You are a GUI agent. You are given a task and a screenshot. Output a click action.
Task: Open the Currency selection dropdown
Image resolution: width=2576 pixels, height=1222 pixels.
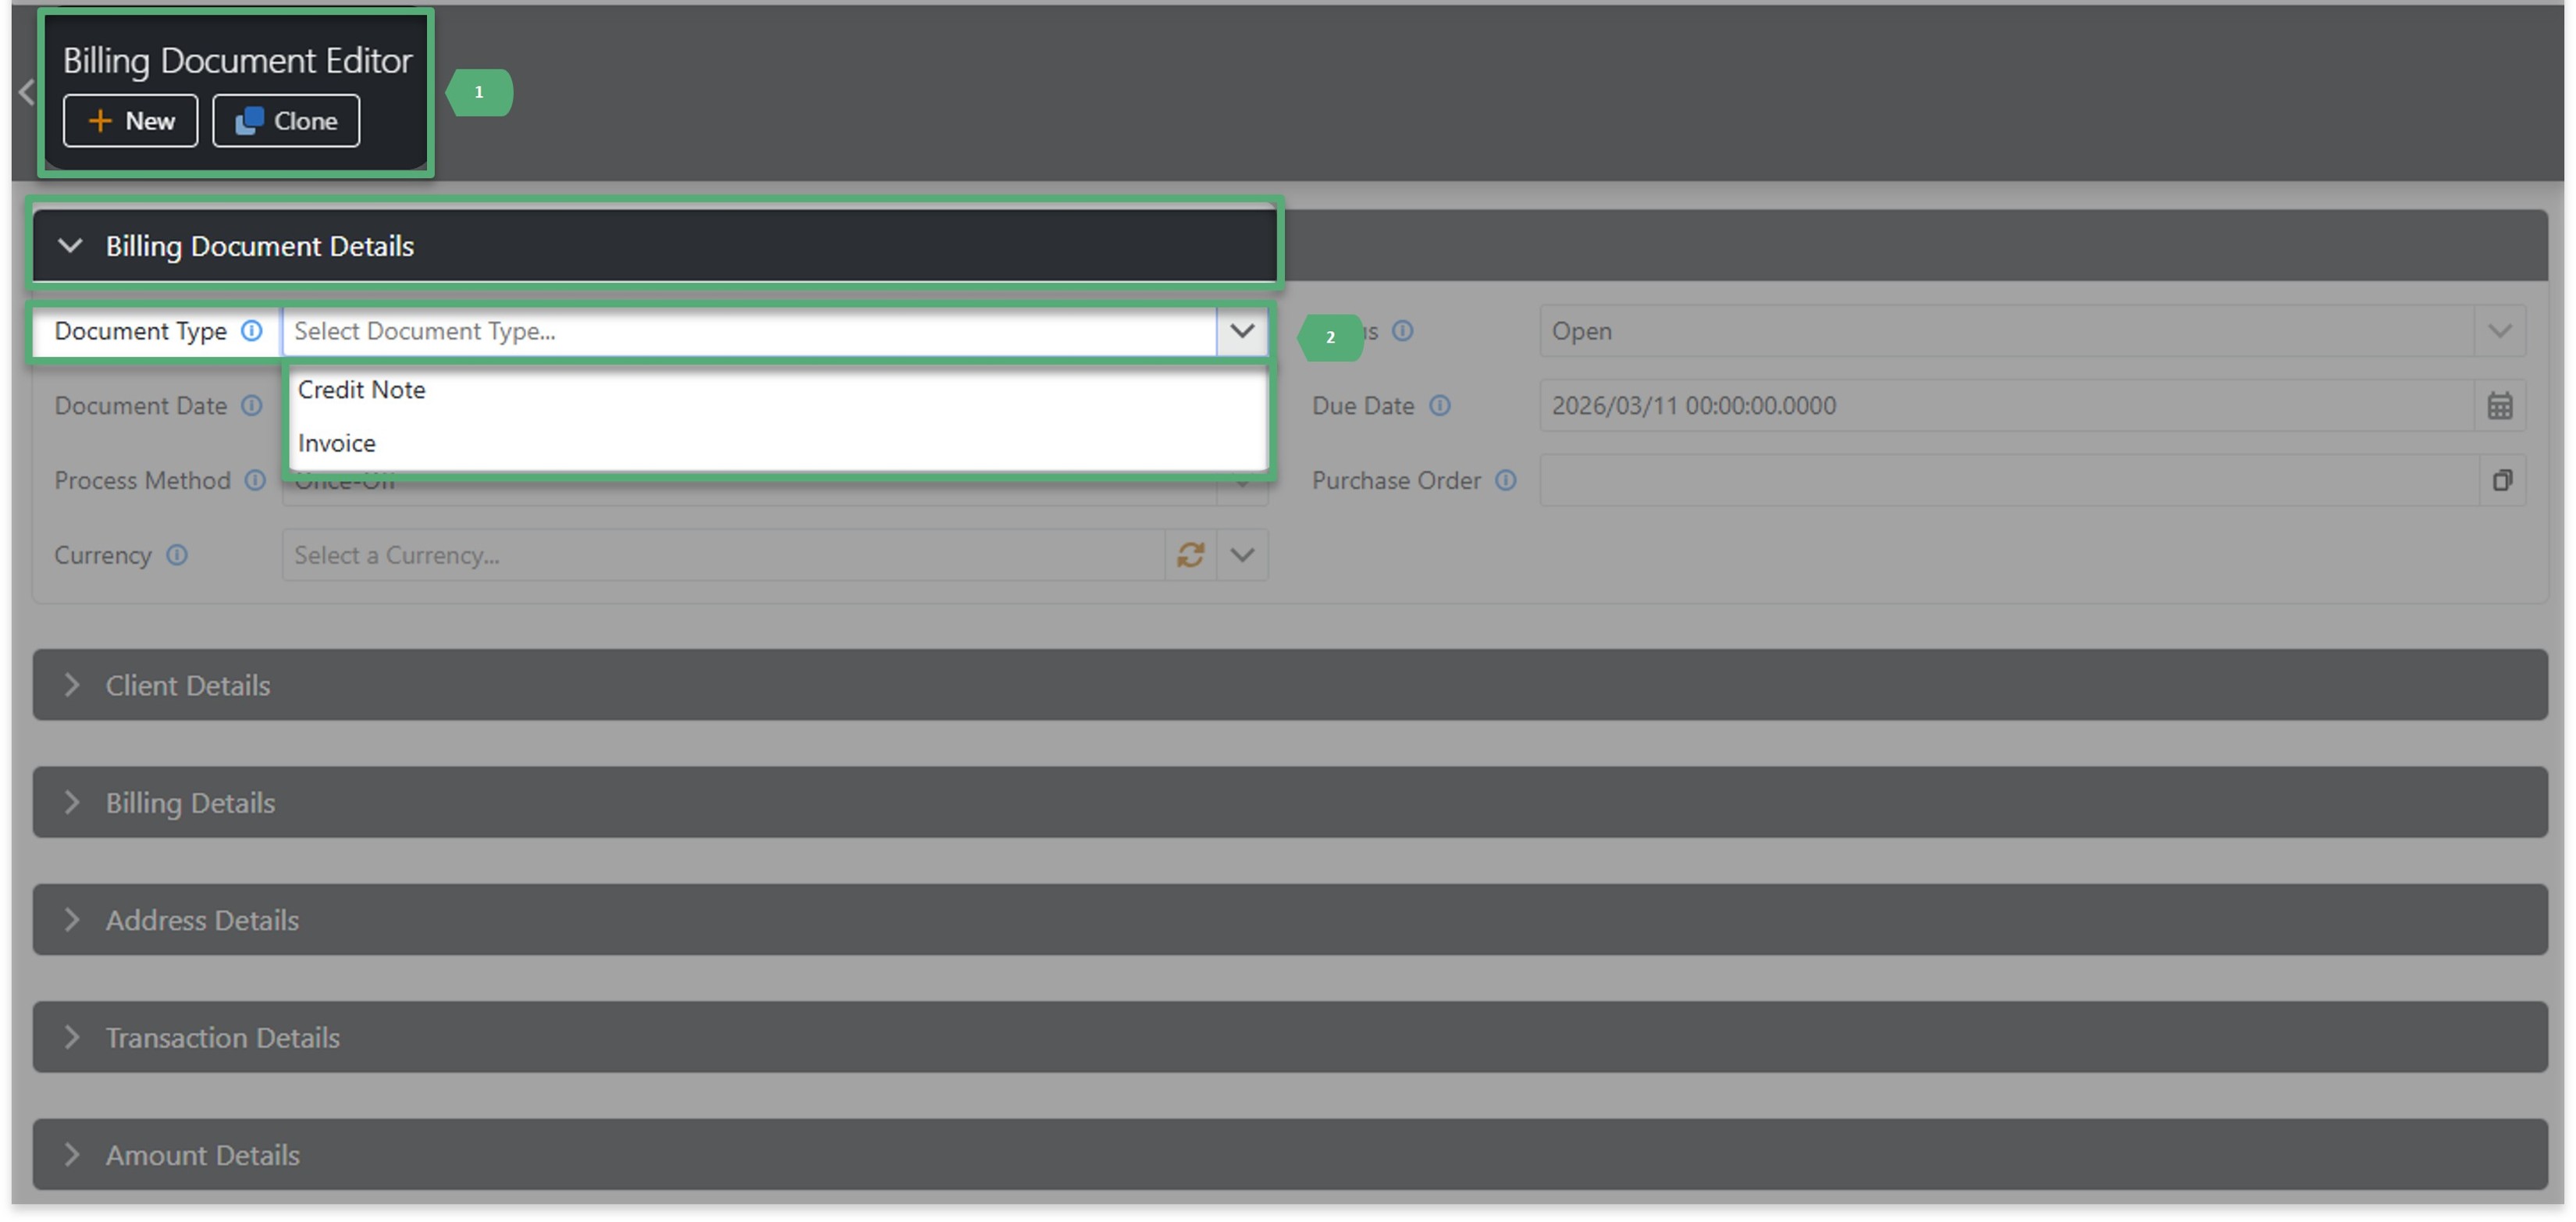[x=1242, y=554]
